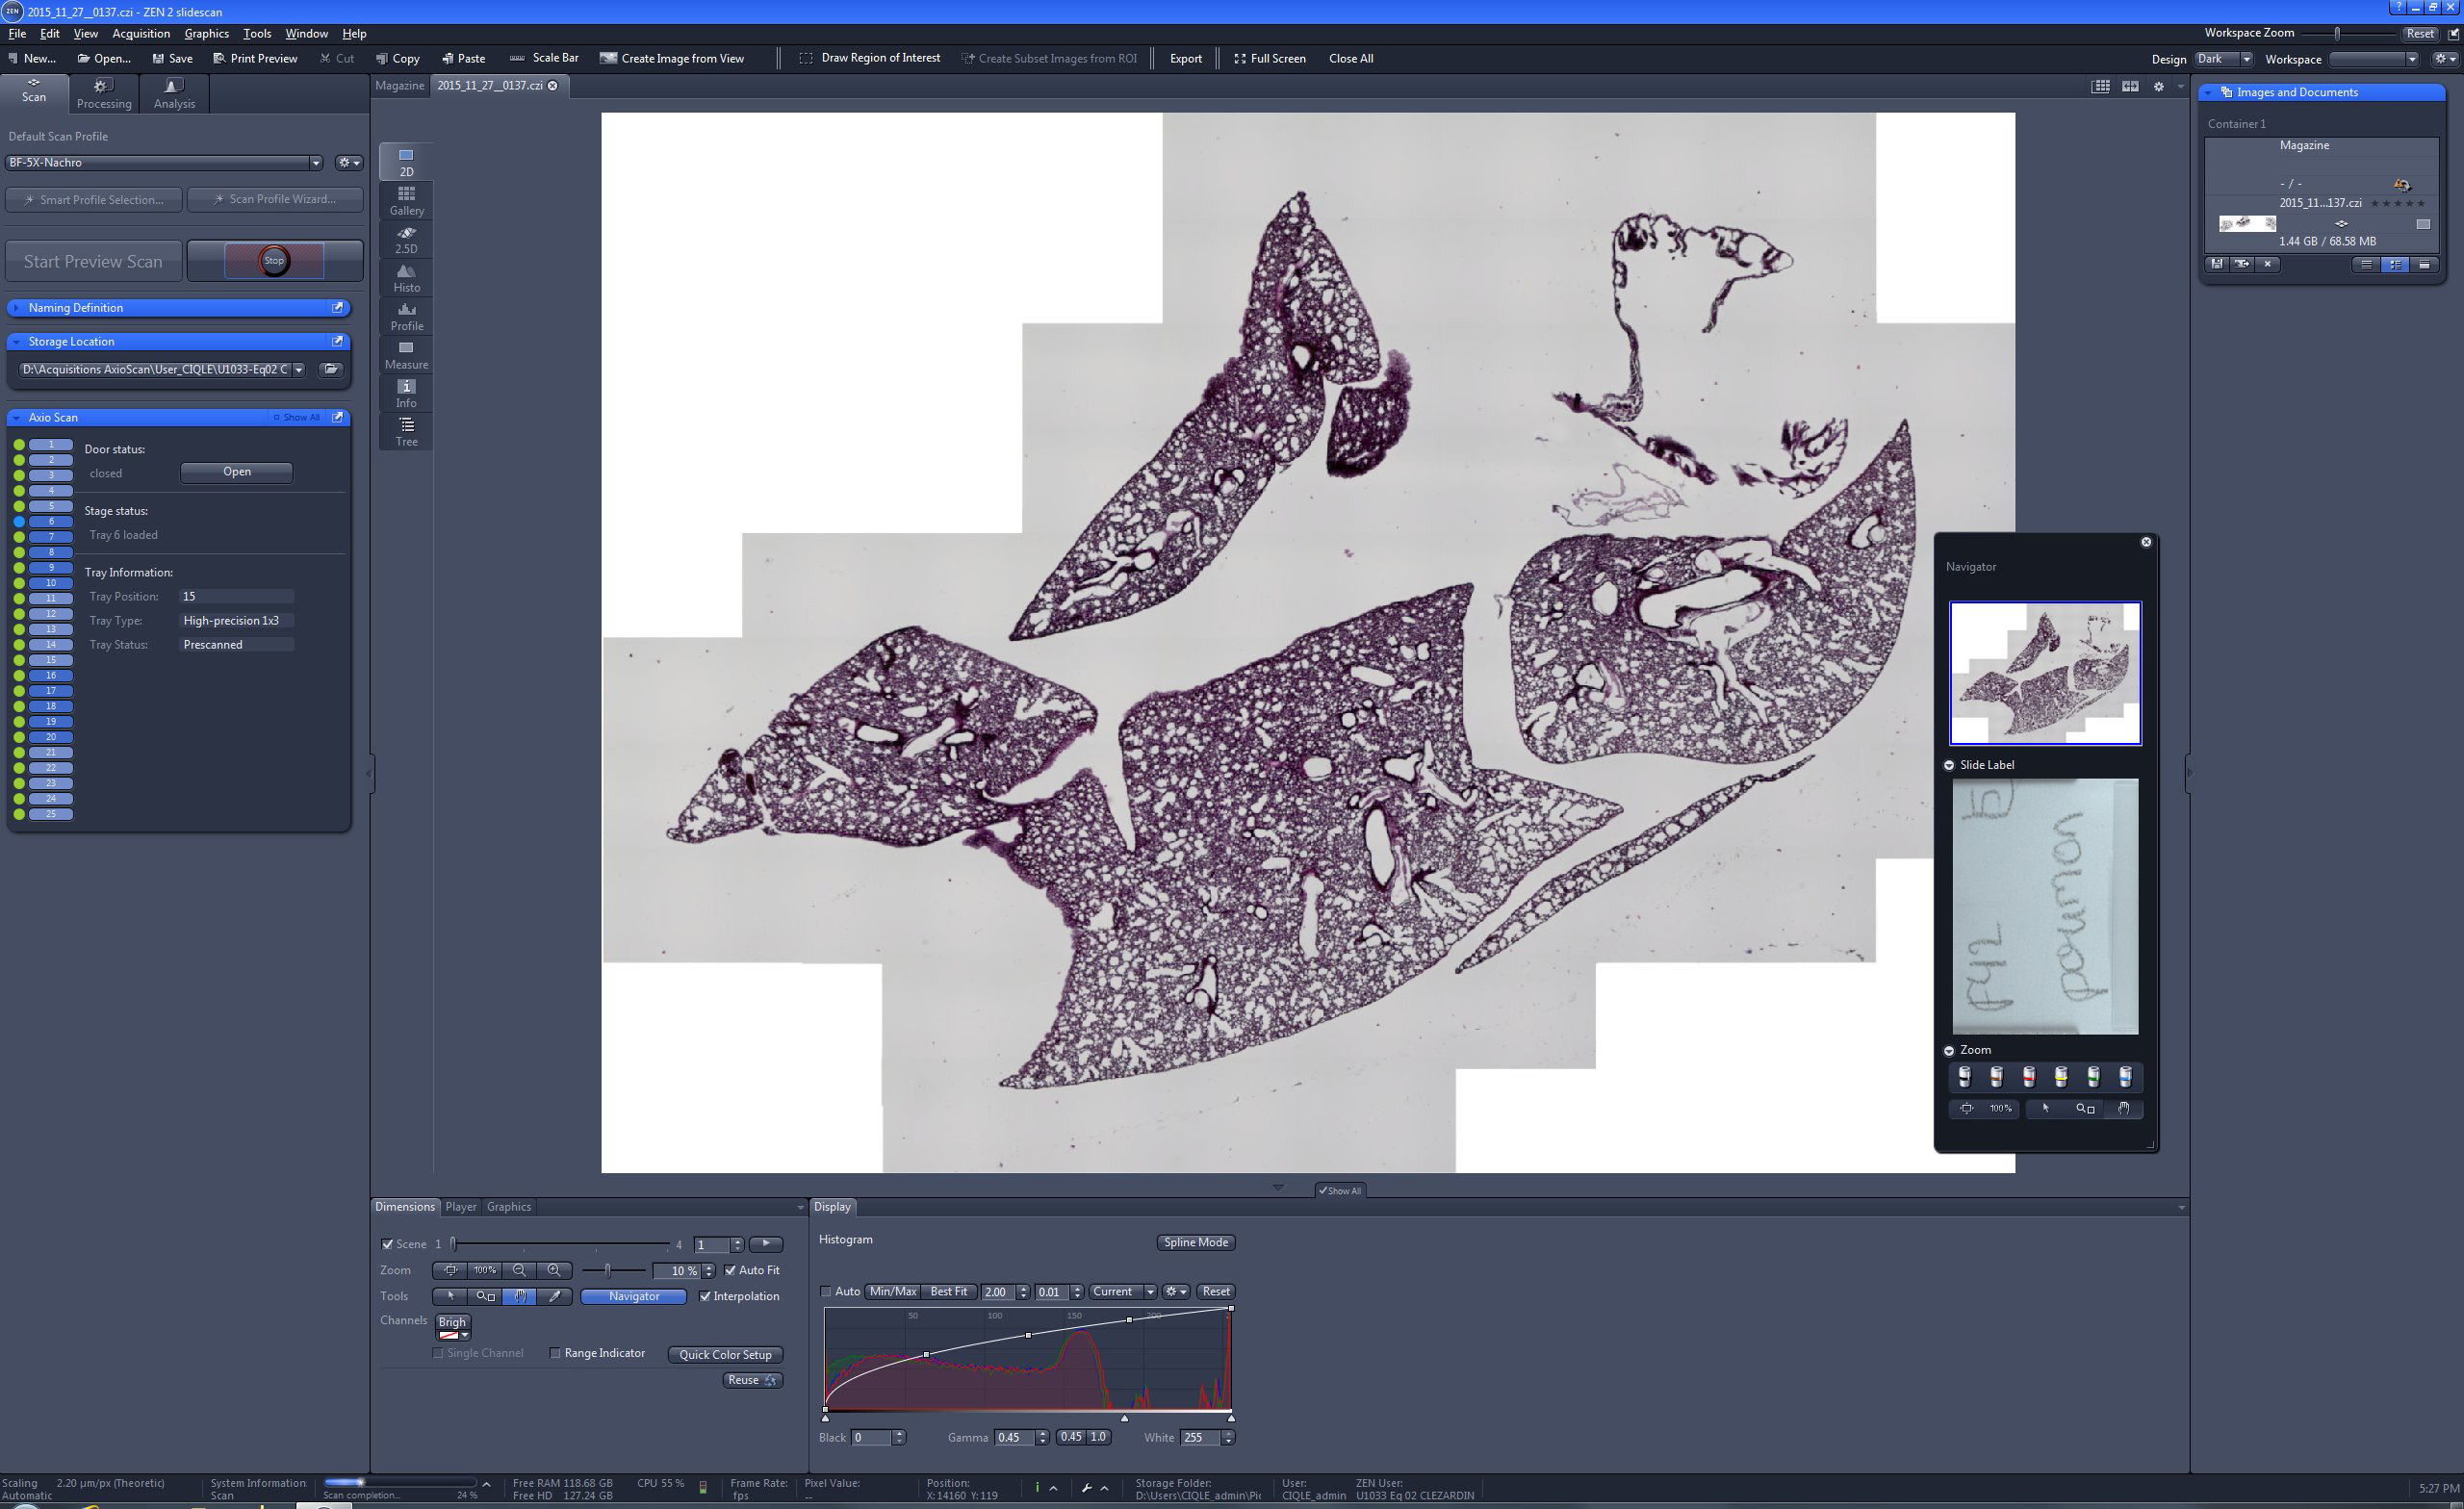Switch to the Processing tab
Image resolution: width=2464 pixels, height=1509 pixels.
click(104, 94)
